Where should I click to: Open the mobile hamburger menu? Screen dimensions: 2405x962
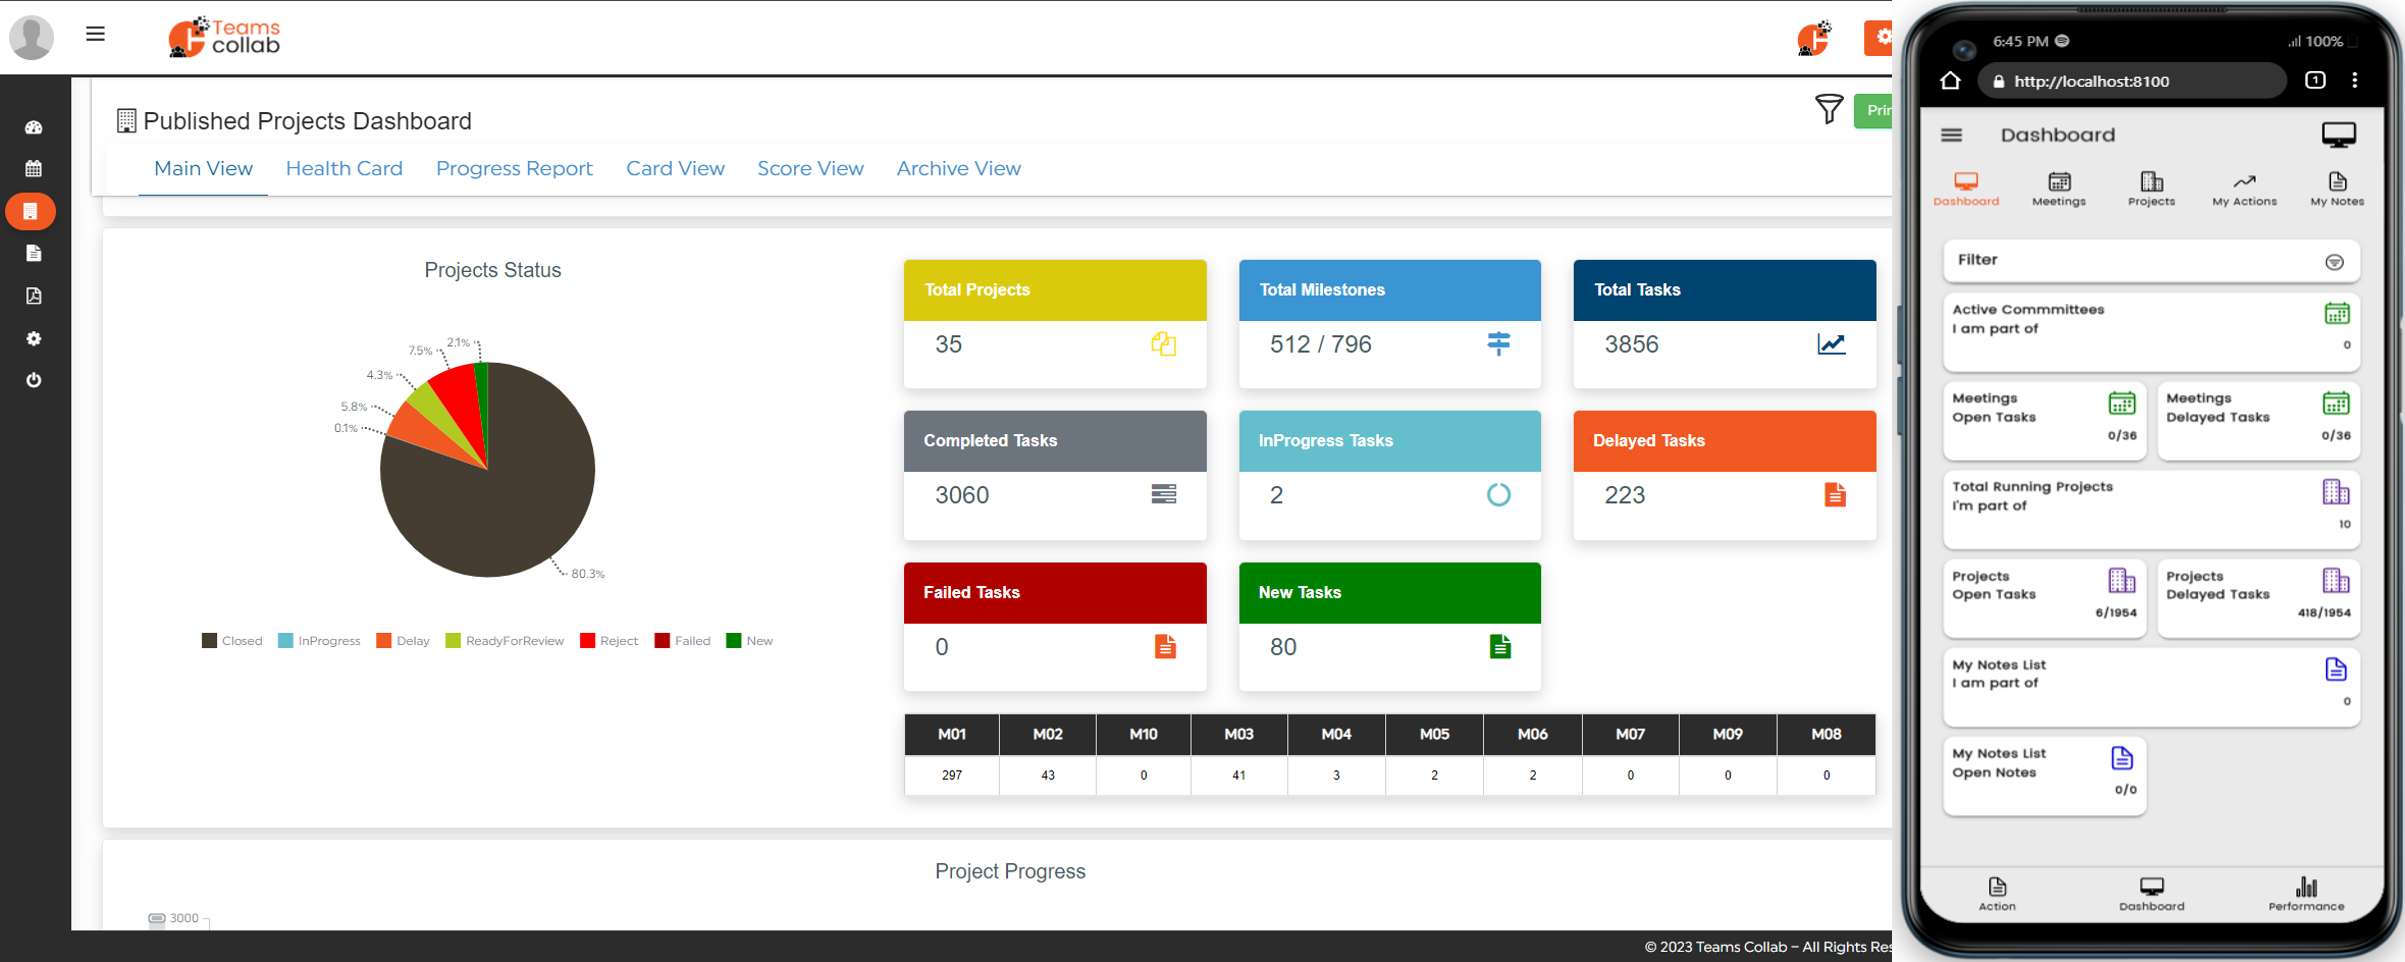[x=1951, y=135]
